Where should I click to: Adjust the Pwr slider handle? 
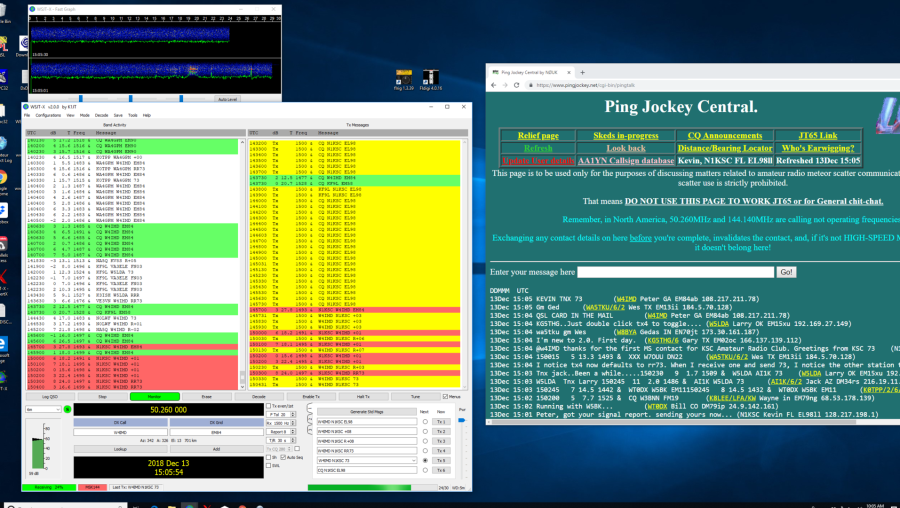coord(461,422)
